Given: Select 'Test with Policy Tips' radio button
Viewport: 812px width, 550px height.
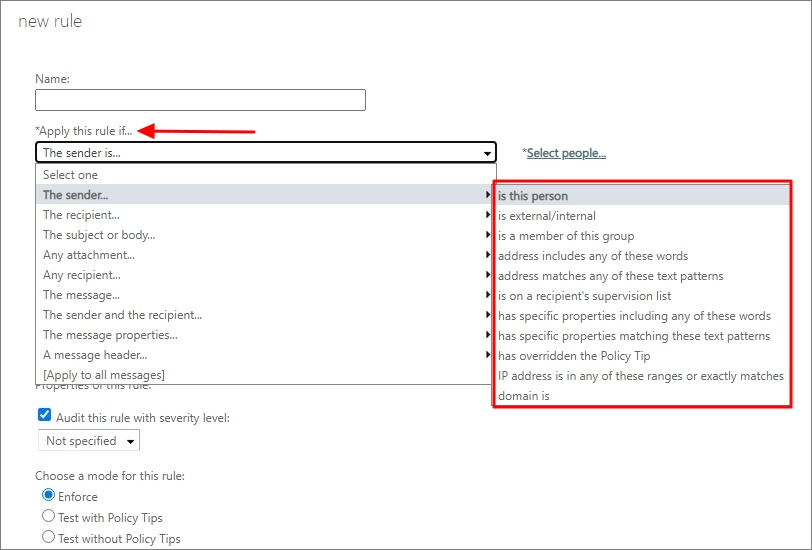Looking at the screenshot, I should click(48, 516).
